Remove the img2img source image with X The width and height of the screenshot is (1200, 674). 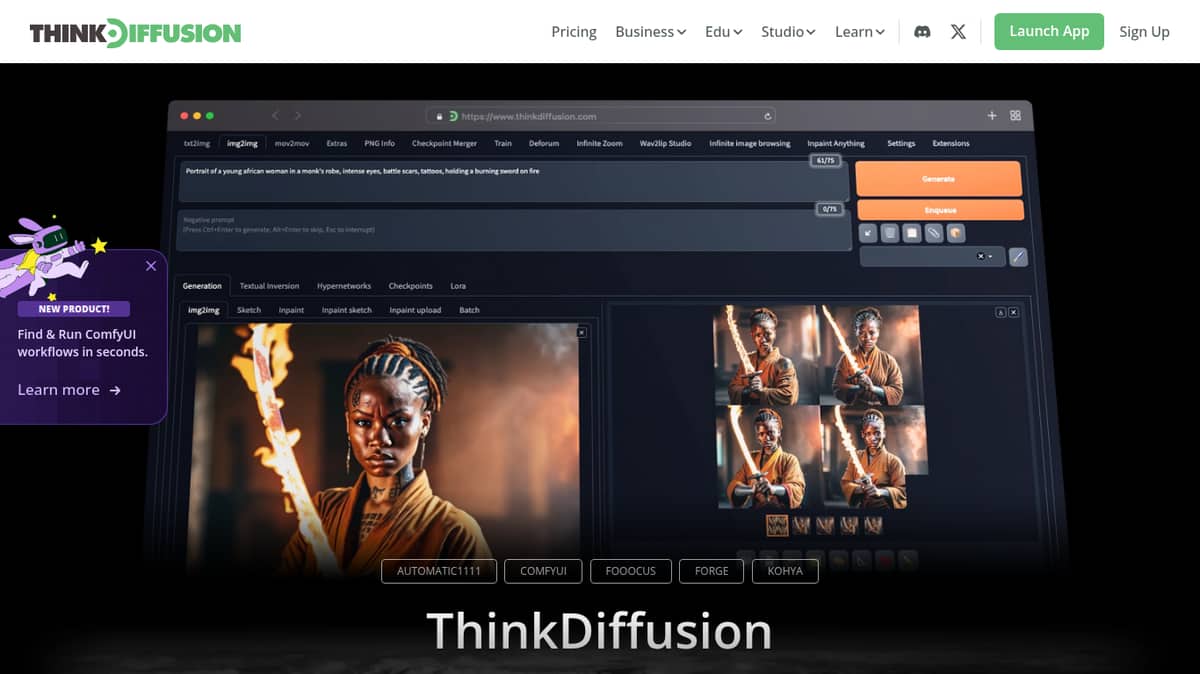click(x=582, y=332)
